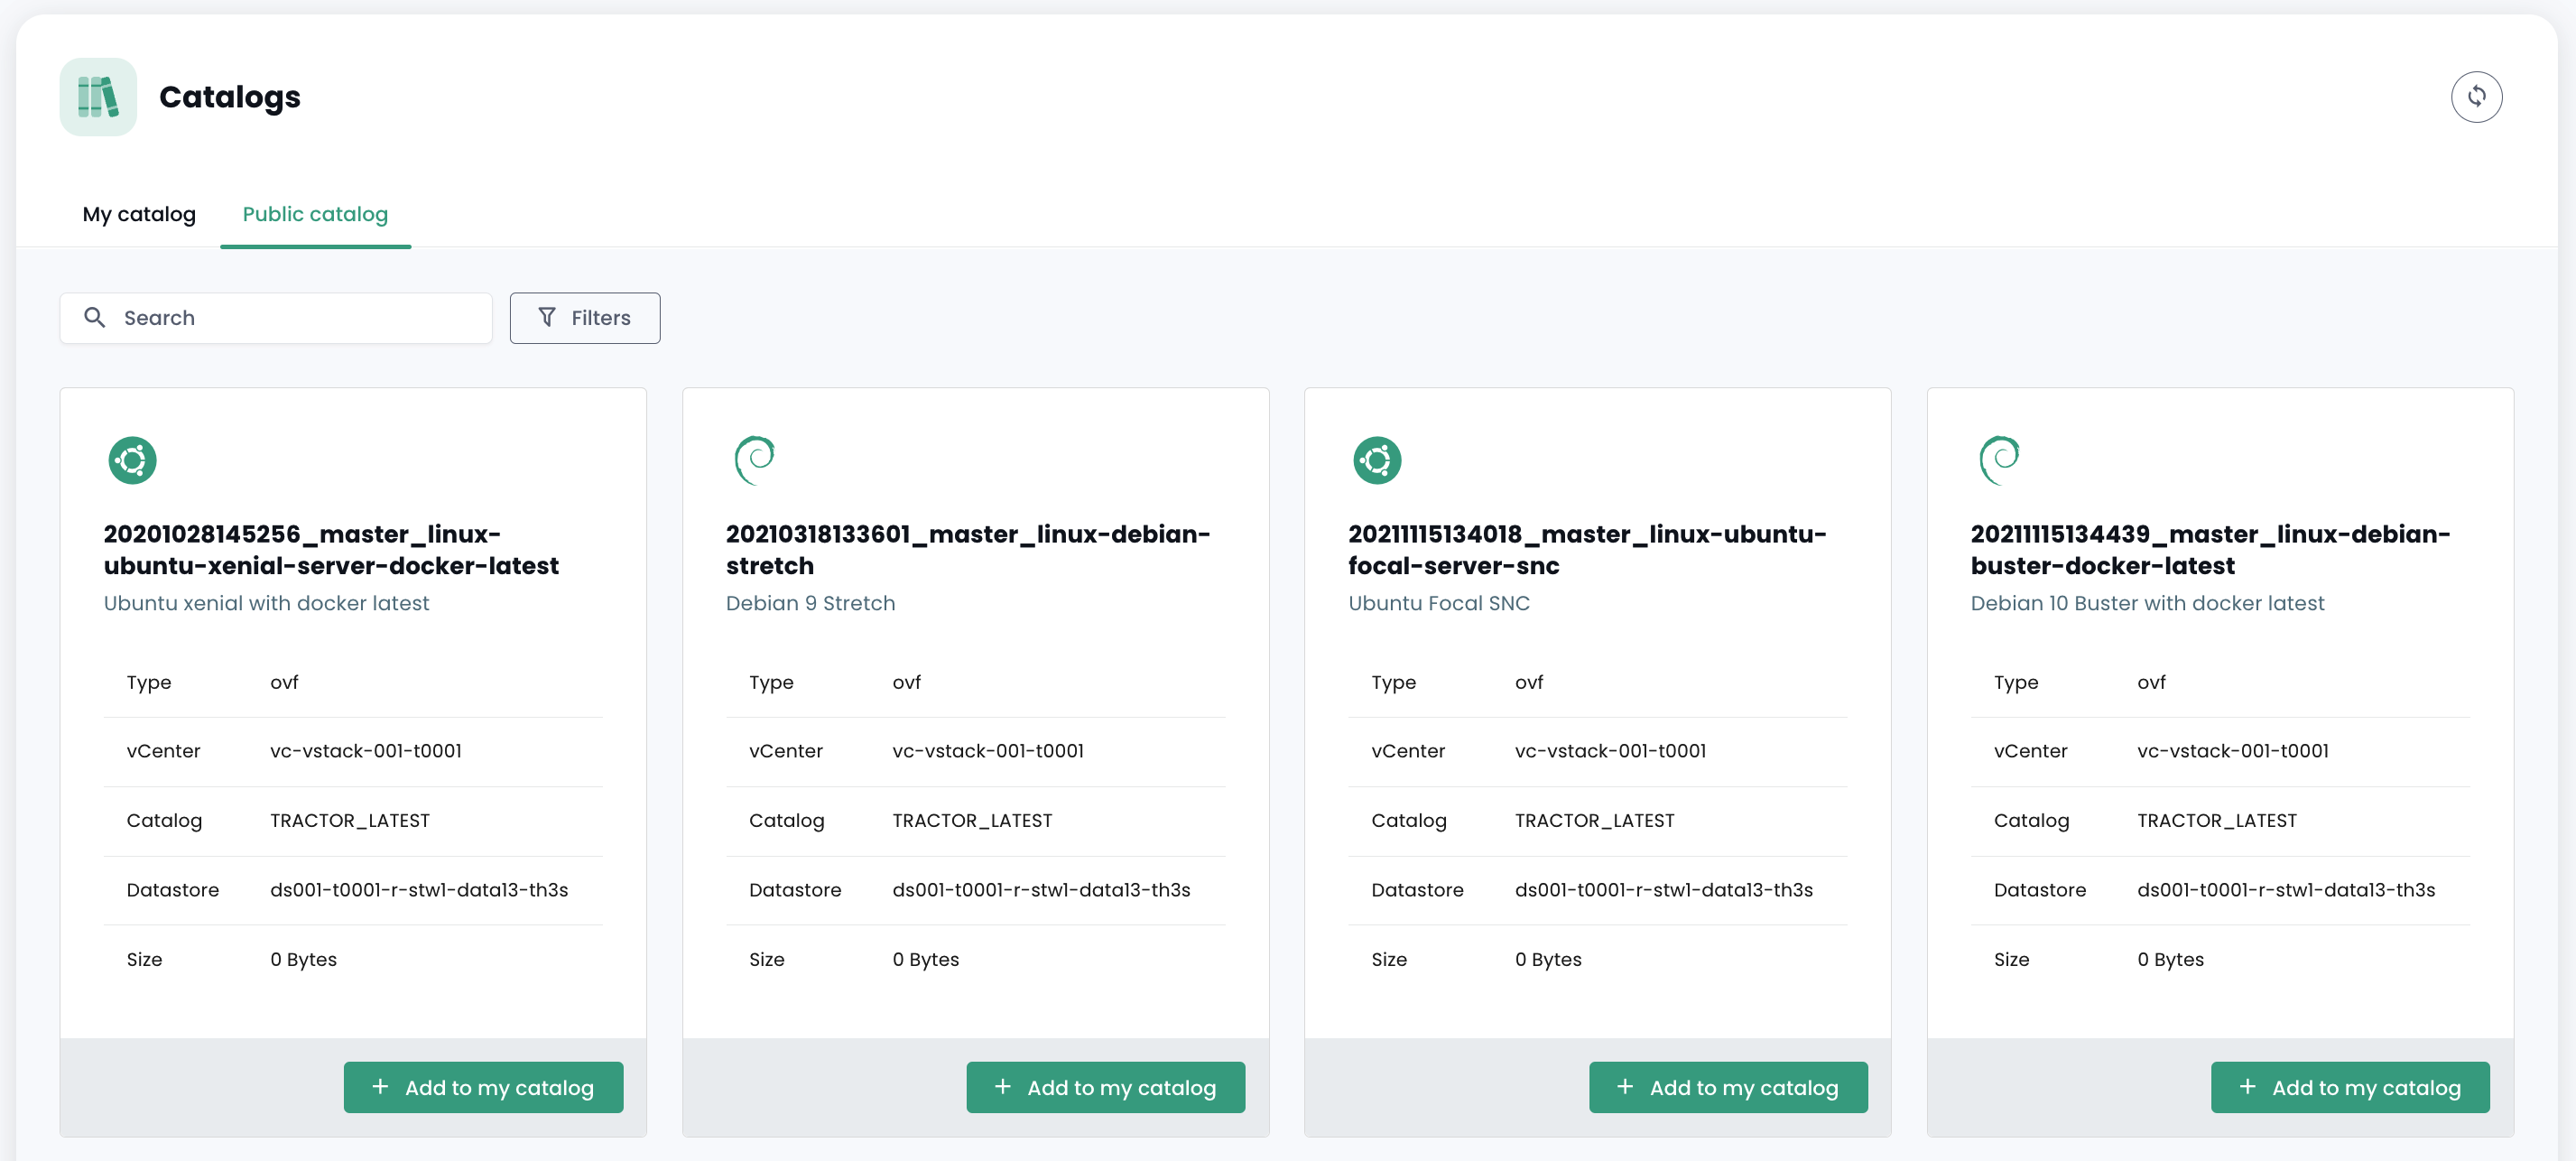Click the Ubuntu Focal SNC description text

[1439, 603]
